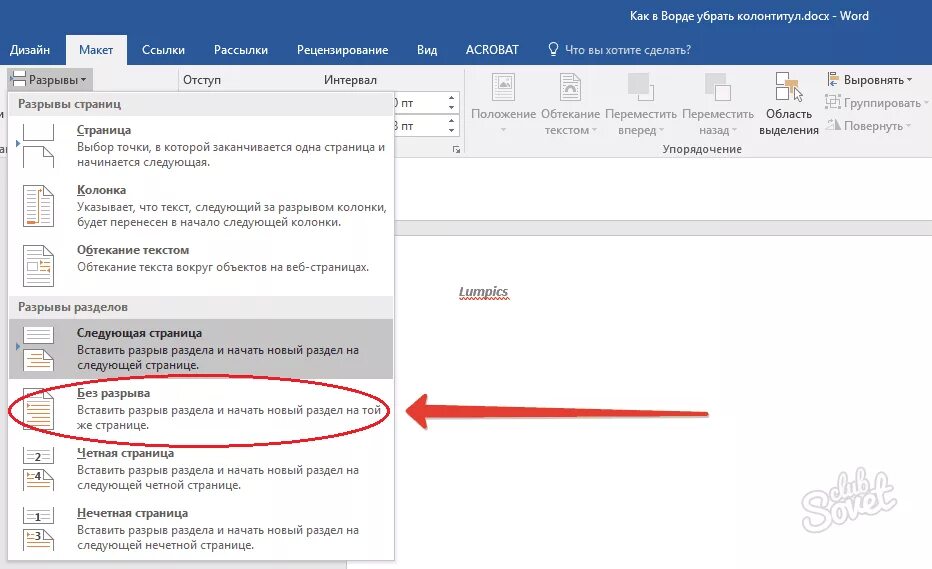Click the Обтекание текстом wrap text icon
Screen dimensions: 932x569
(x=571, y=87)
